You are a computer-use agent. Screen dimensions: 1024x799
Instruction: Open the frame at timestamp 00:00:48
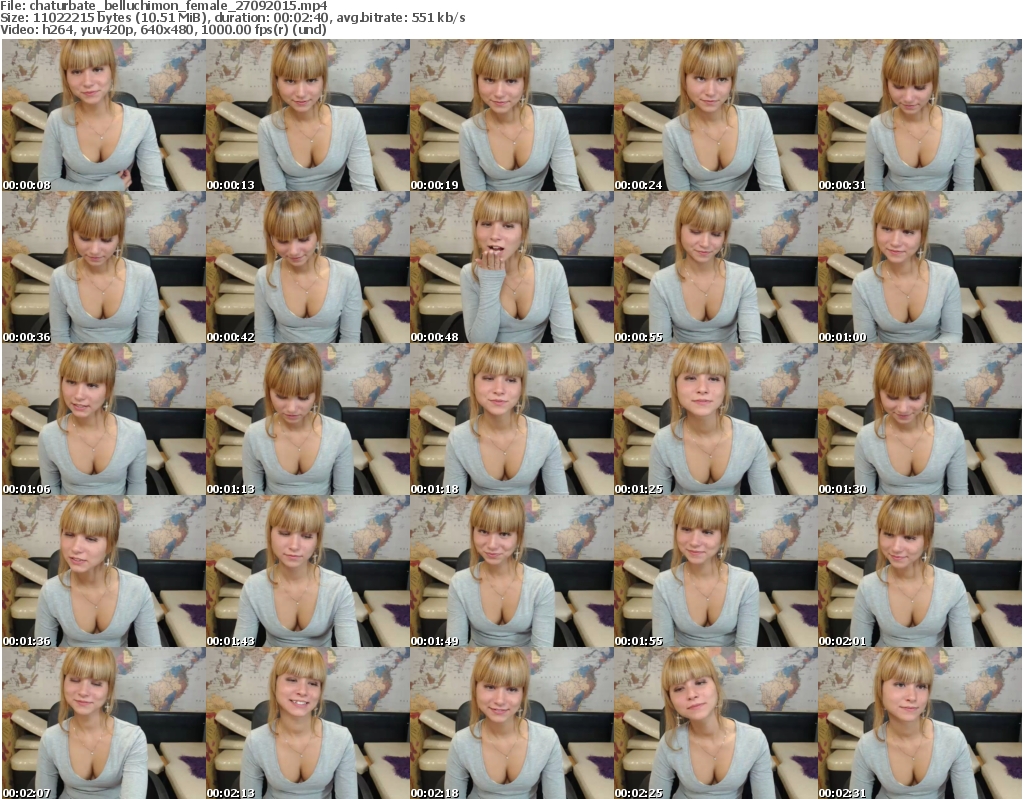[512, 267]
